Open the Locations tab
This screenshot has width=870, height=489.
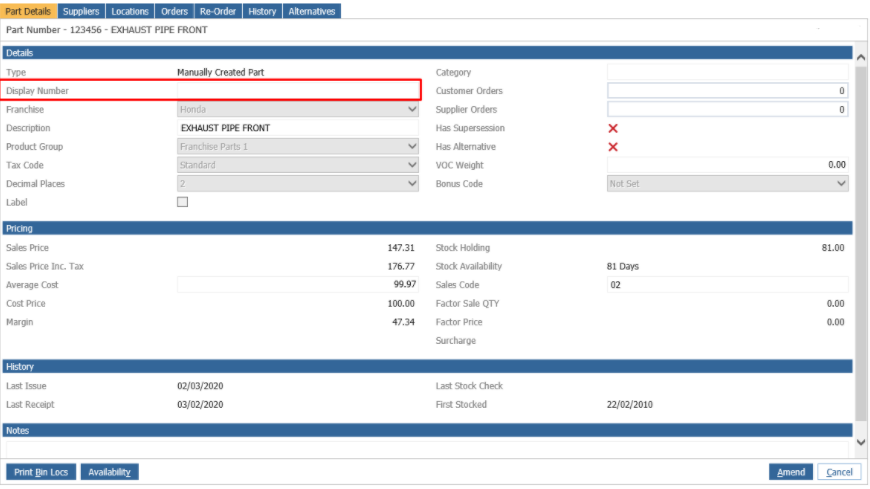click(x=130, y=11)
